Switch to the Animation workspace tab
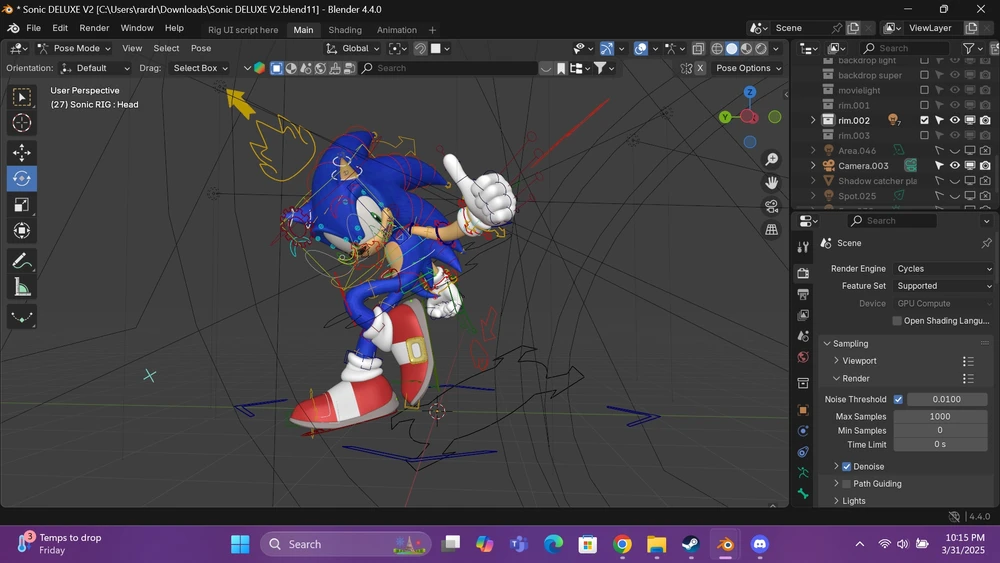The width and height of the screenshot is (1000, 563). pos(397,30)
